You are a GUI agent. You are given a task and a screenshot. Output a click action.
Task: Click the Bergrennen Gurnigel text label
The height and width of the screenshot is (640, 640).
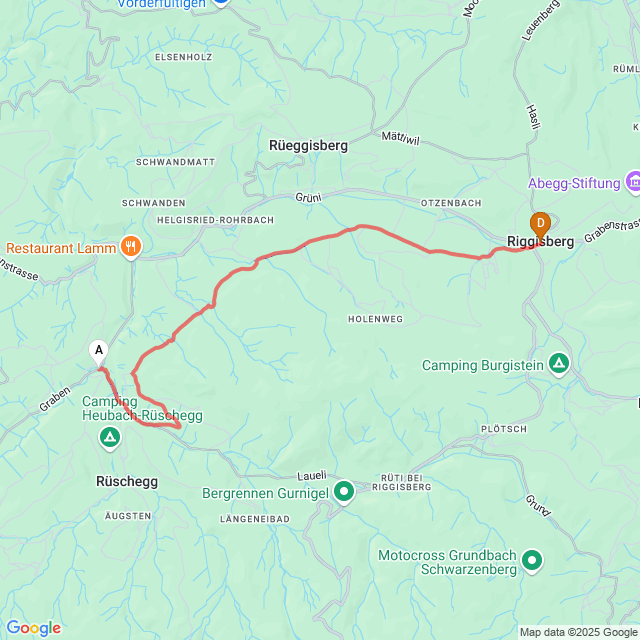[x=265, y=493]
